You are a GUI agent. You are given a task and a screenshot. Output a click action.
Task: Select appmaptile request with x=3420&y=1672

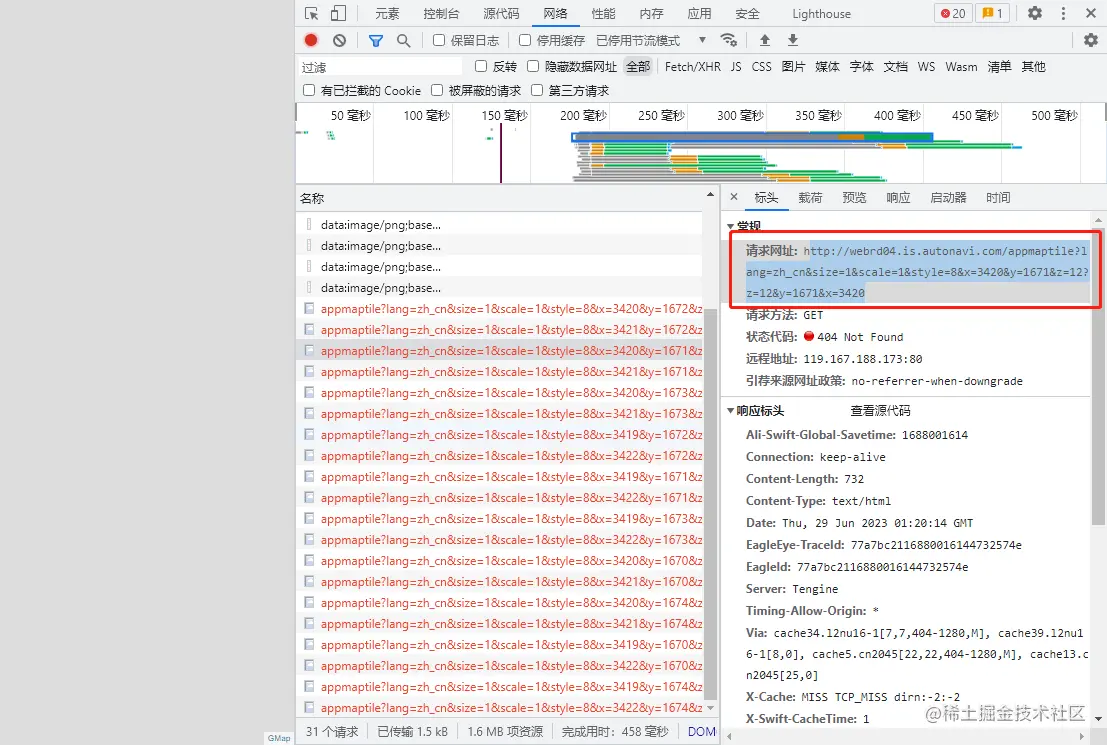pos(500,309)
